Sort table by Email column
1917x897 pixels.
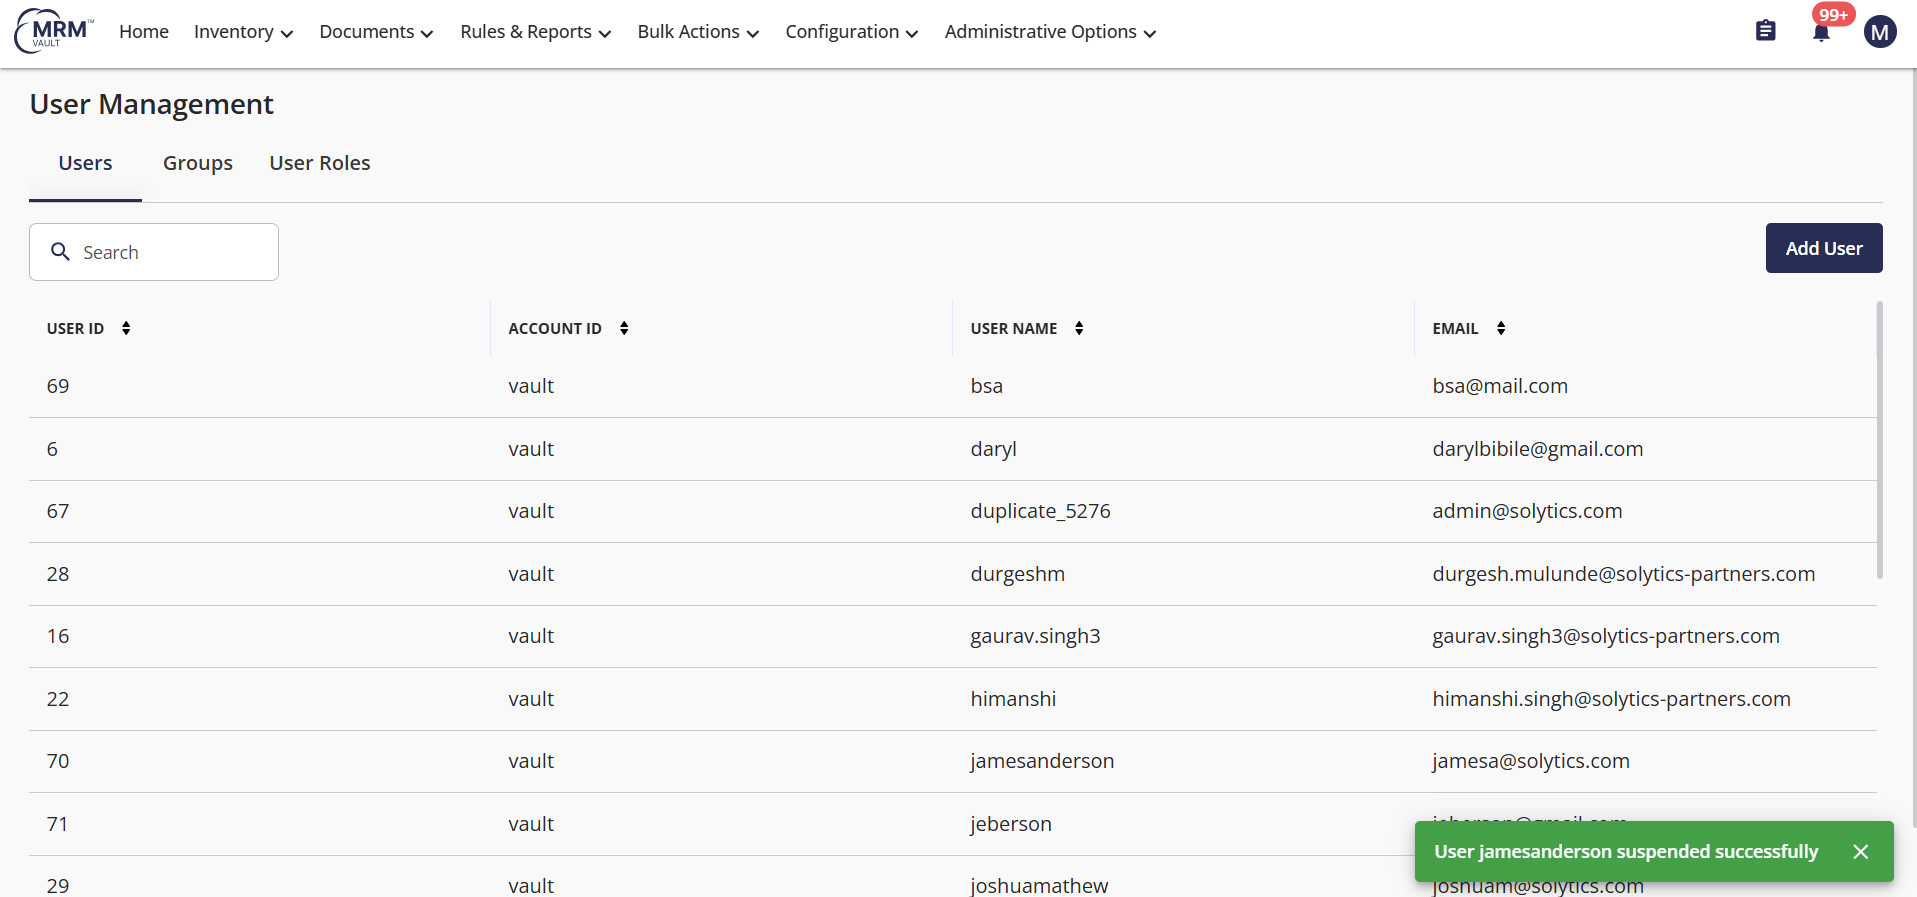(x=1501, y=328)
